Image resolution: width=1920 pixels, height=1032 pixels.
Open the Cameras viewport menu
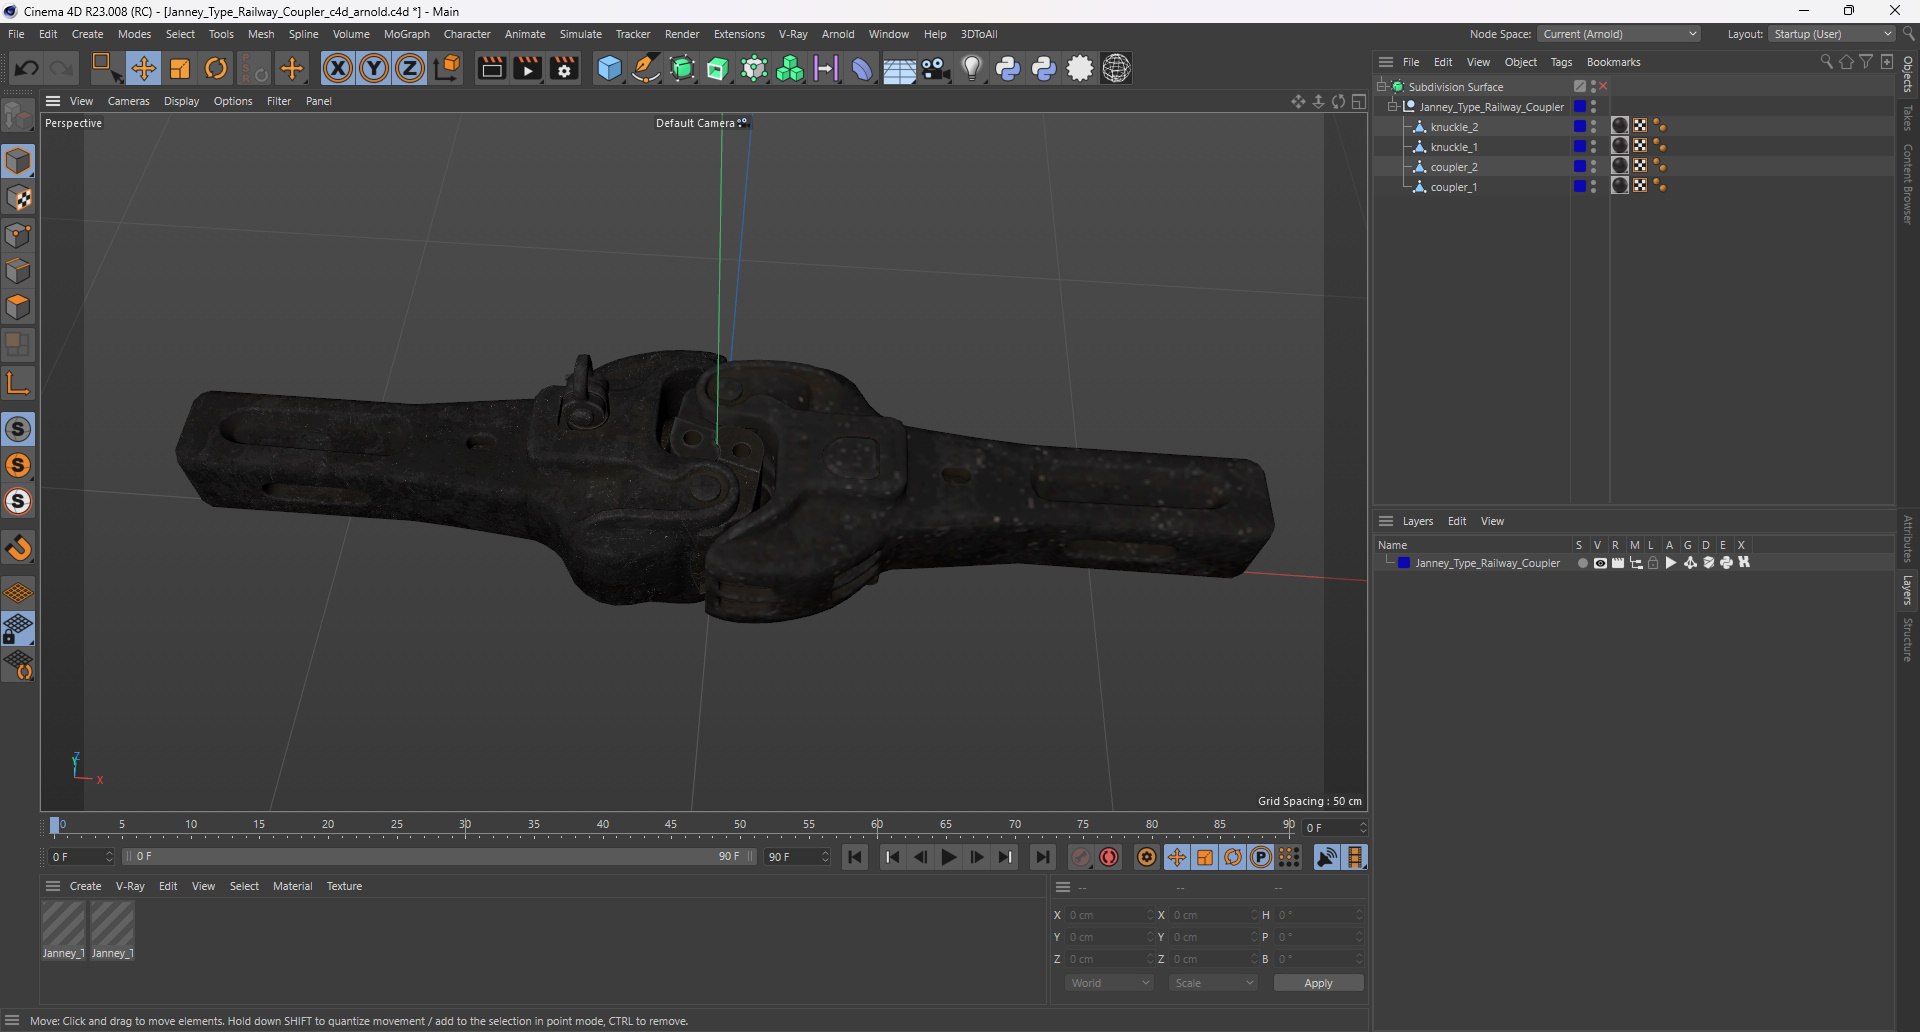pos(128,101)
